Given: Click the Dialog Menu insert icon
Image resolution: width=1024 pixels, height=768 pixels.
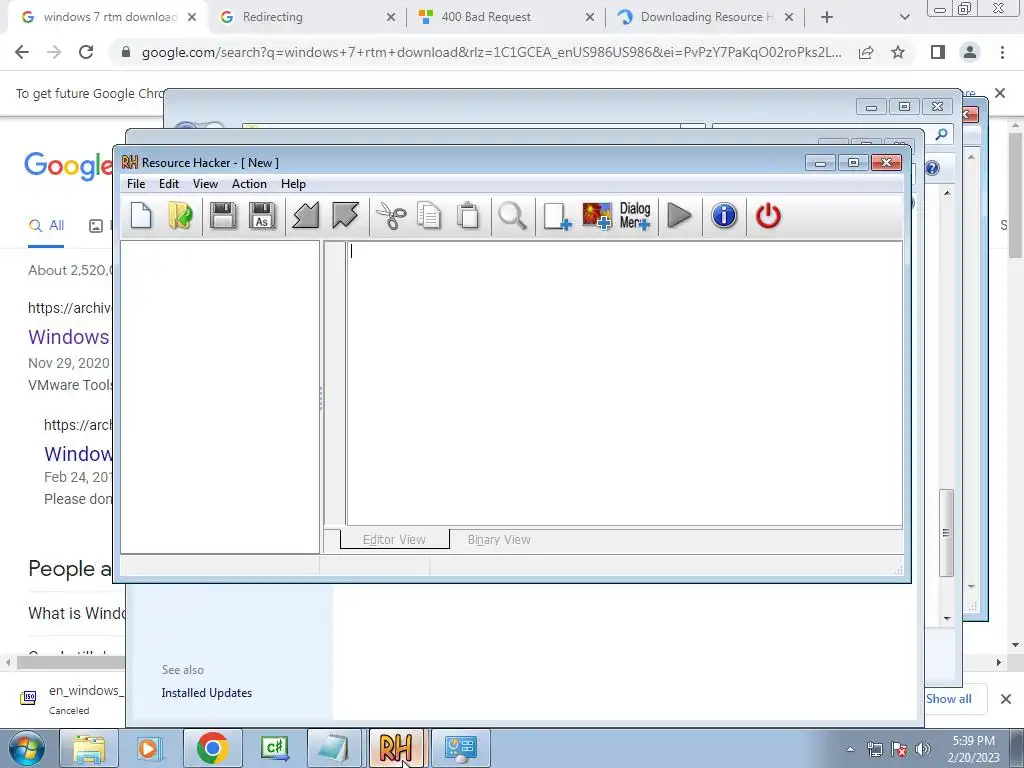Looking at the screenshot, I should coord(635,216).
